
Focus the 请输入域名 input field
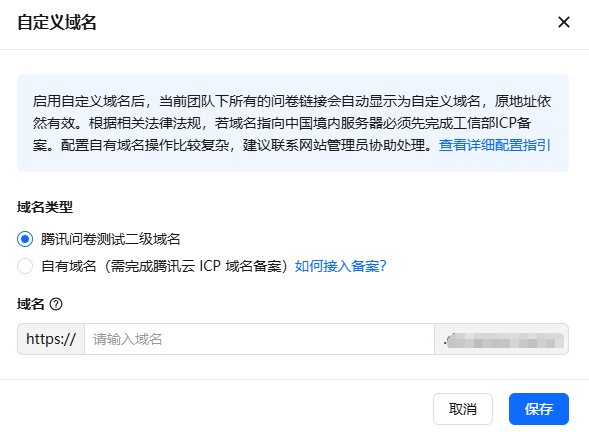coord(259,339)
